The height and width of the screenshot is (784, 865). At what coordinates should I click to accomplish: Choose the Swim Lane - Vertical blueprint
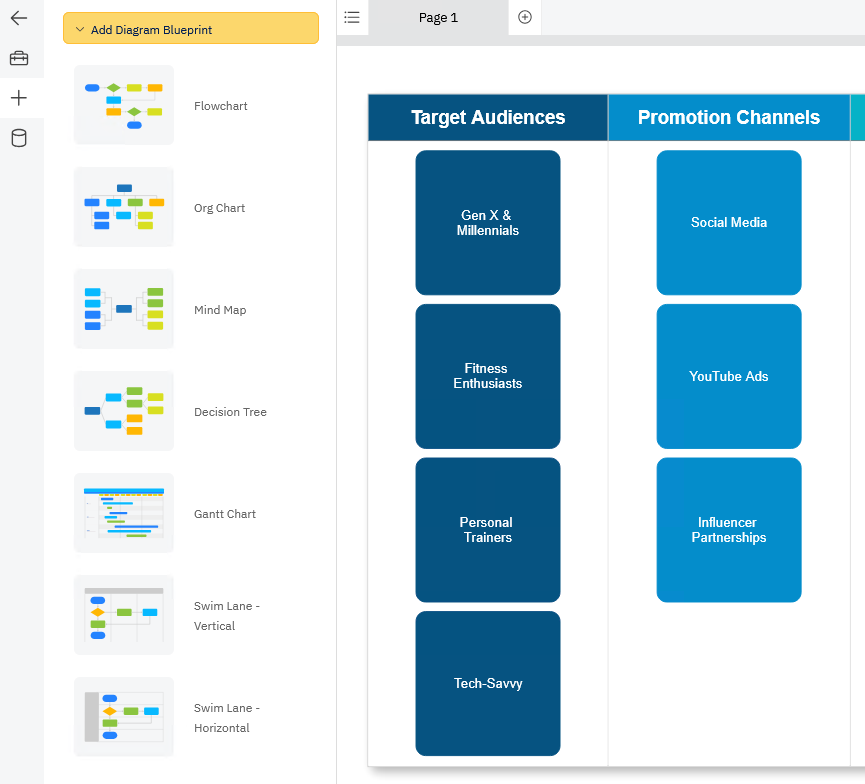[123, 615]
